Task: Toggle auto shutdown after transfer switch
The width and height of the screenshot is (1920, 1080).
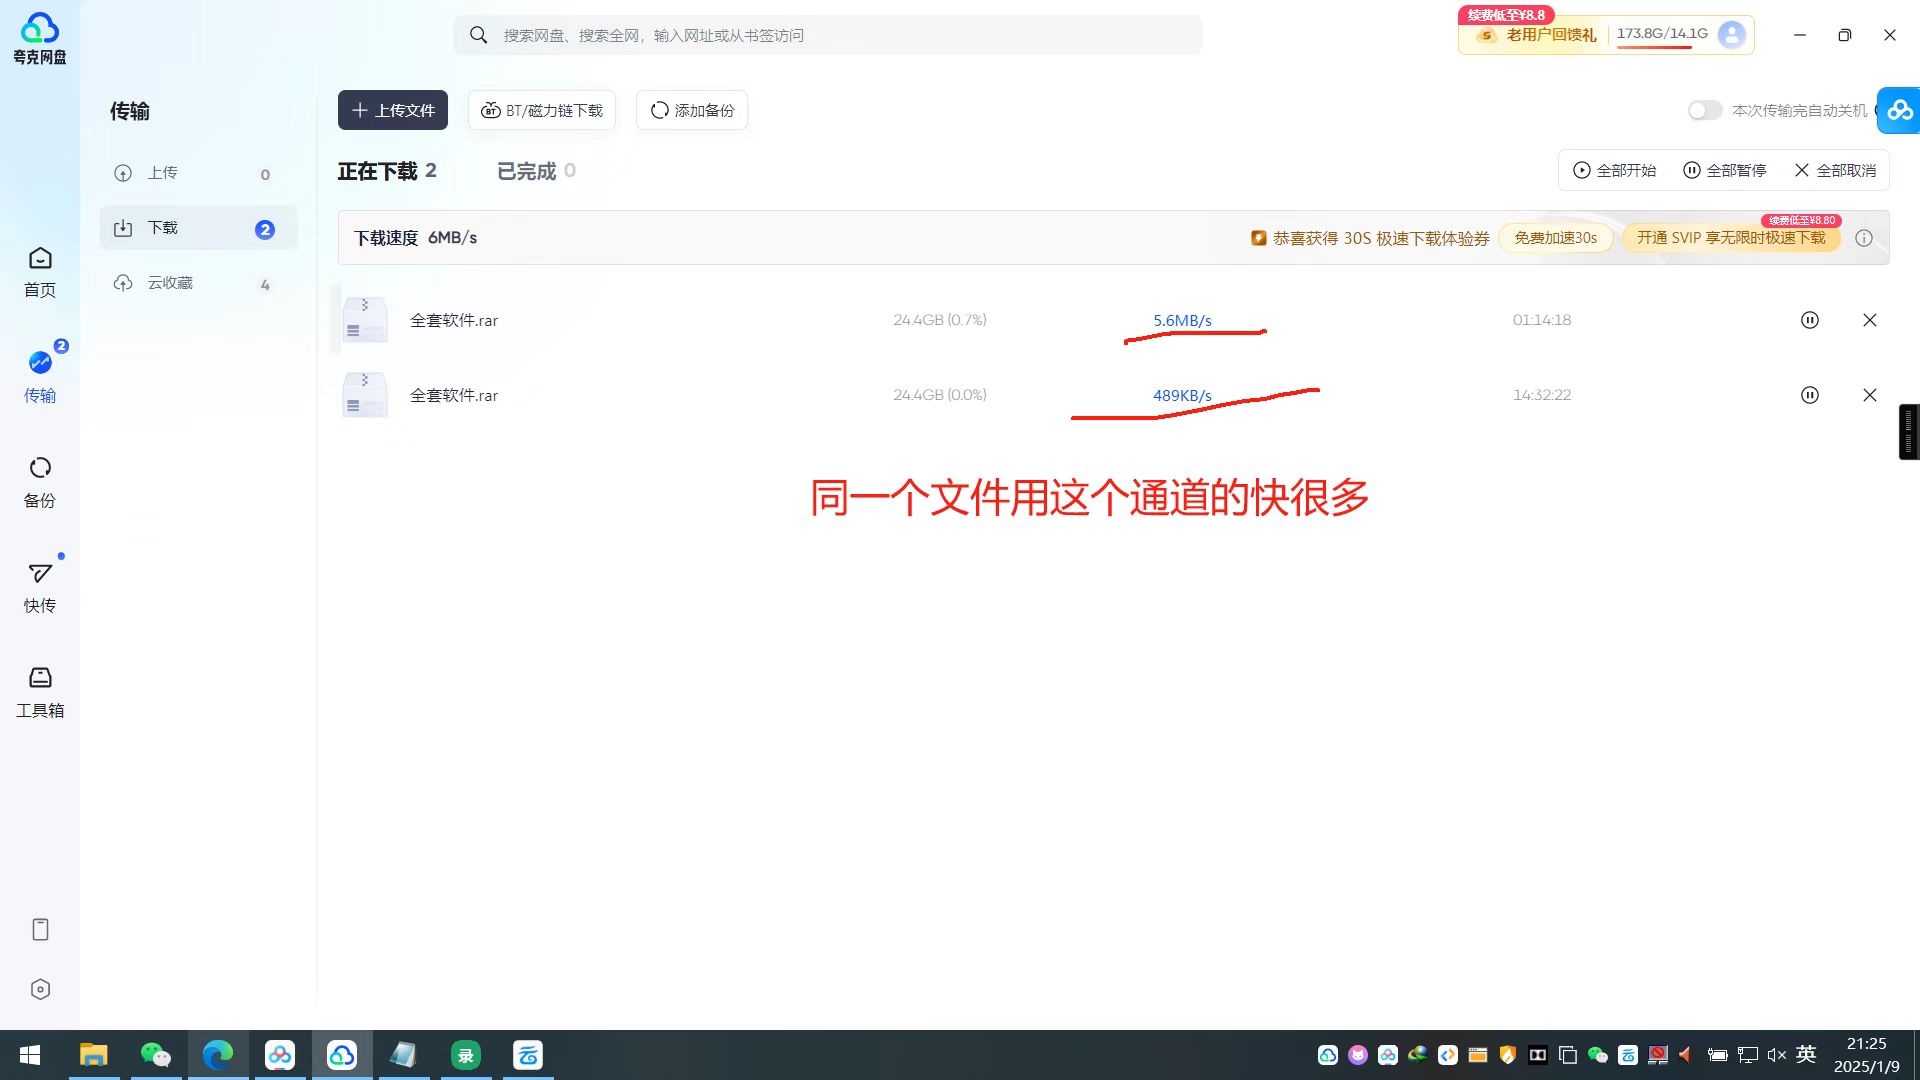Action: [1705, 110]
